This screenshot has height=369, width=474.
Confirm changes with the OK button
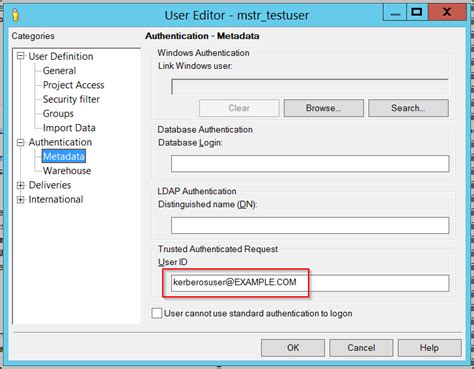point(293,348)
